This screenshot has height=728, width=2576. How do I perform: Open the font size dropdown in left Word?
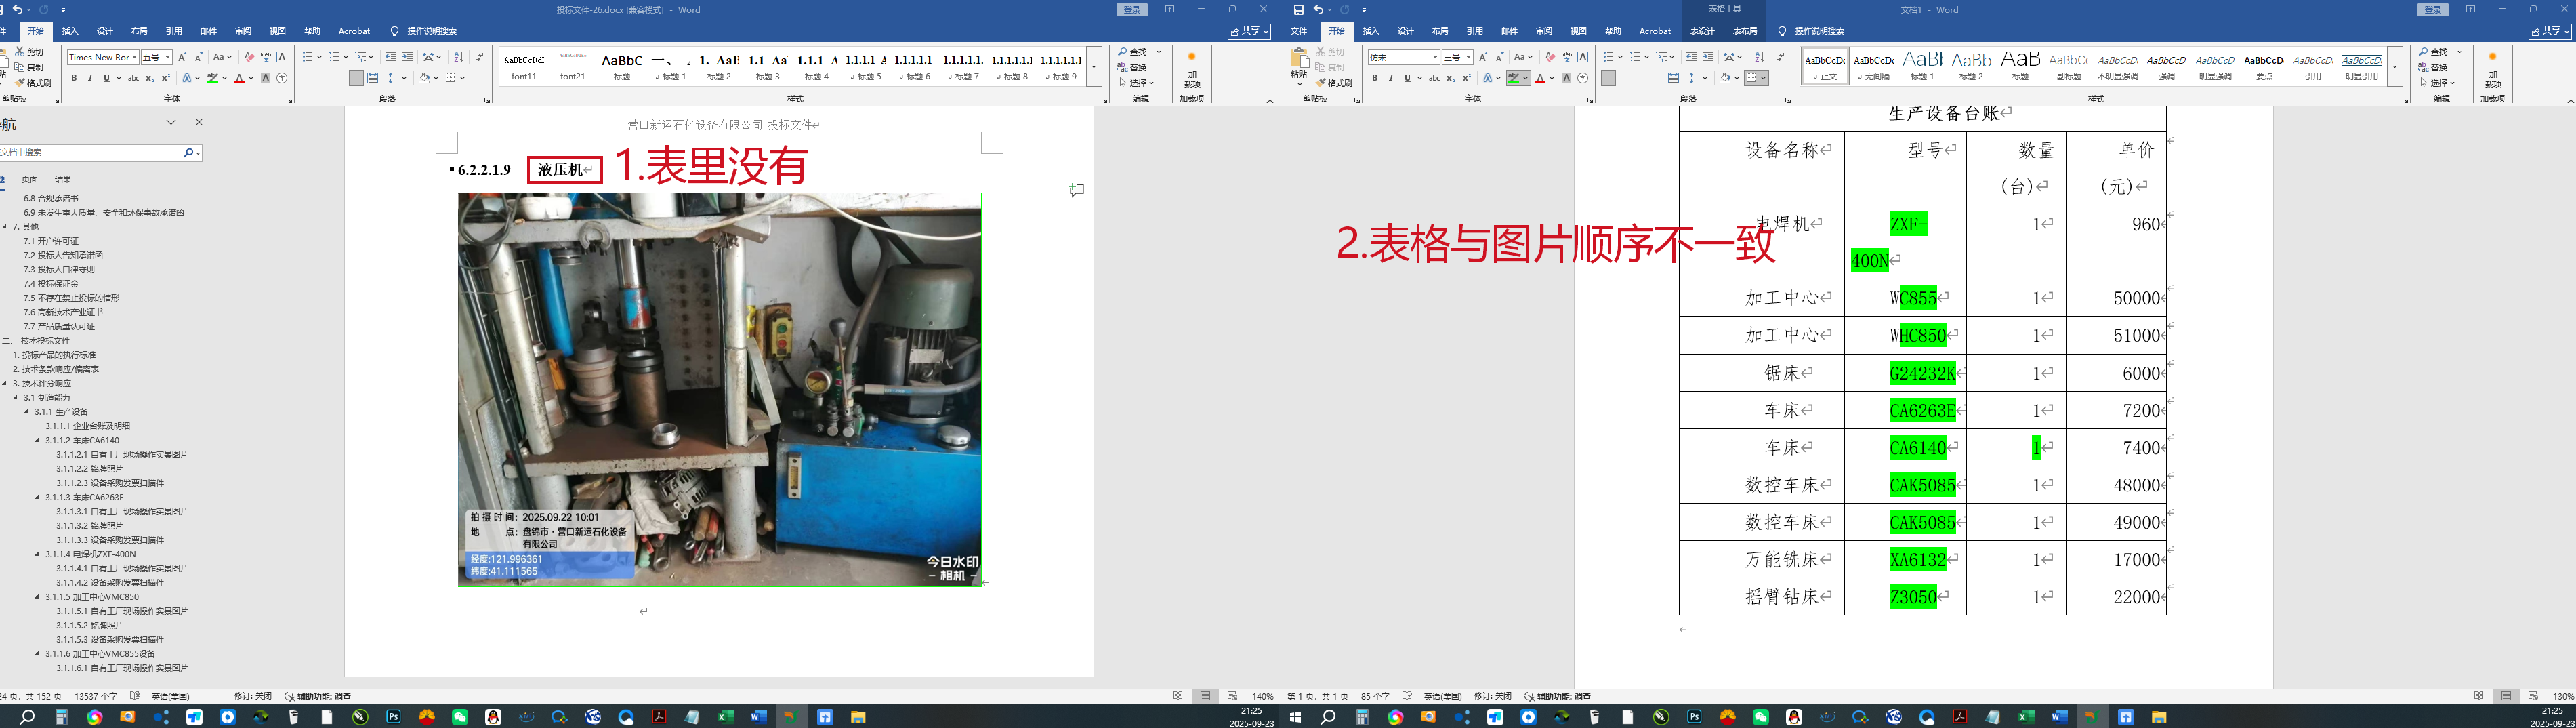coord(168,57)
